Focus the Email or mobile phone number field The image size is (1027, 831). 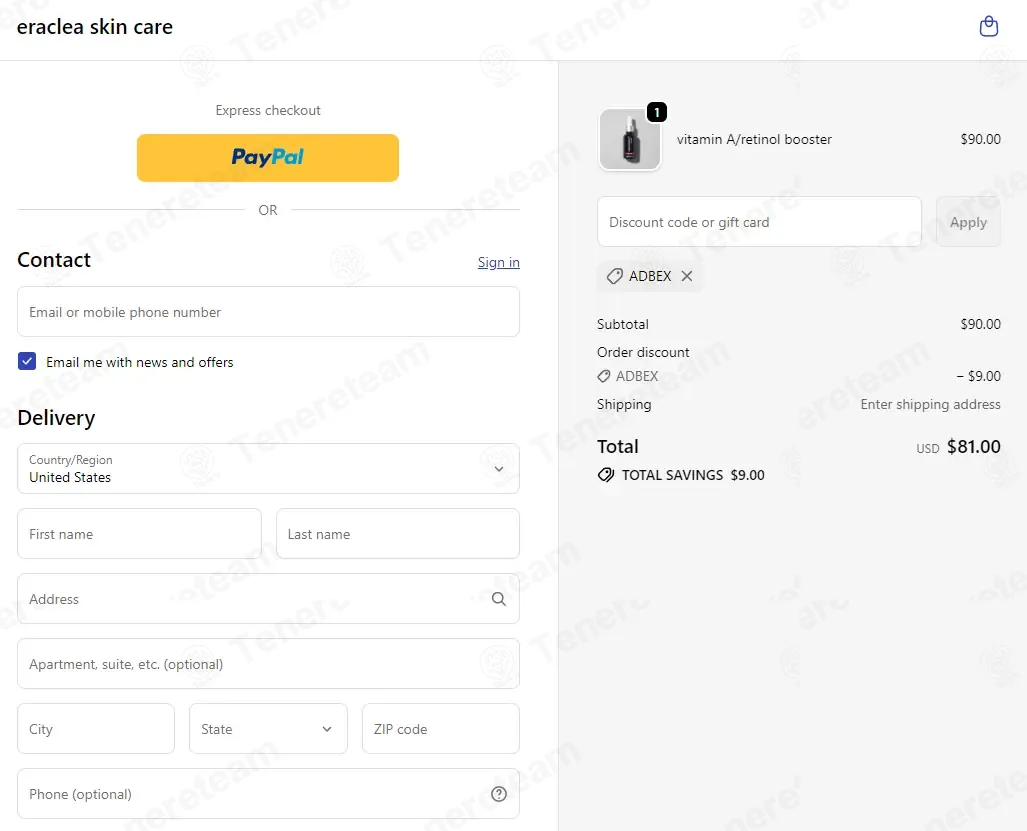point(268,312)
